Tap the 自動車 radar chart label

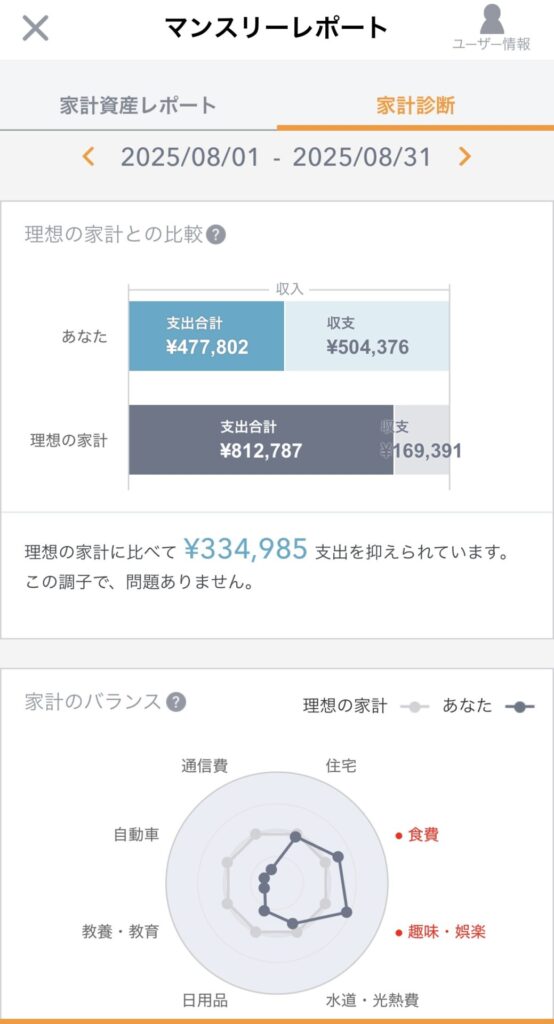136,835
